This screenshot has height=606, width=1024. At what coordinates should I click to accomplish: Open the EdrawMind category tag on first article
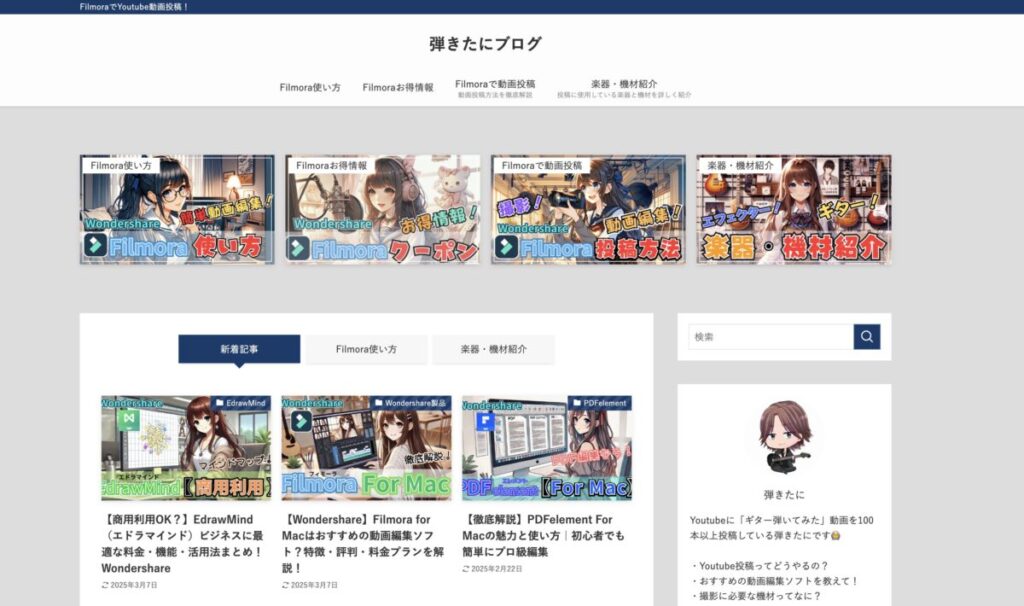(240, 403)
